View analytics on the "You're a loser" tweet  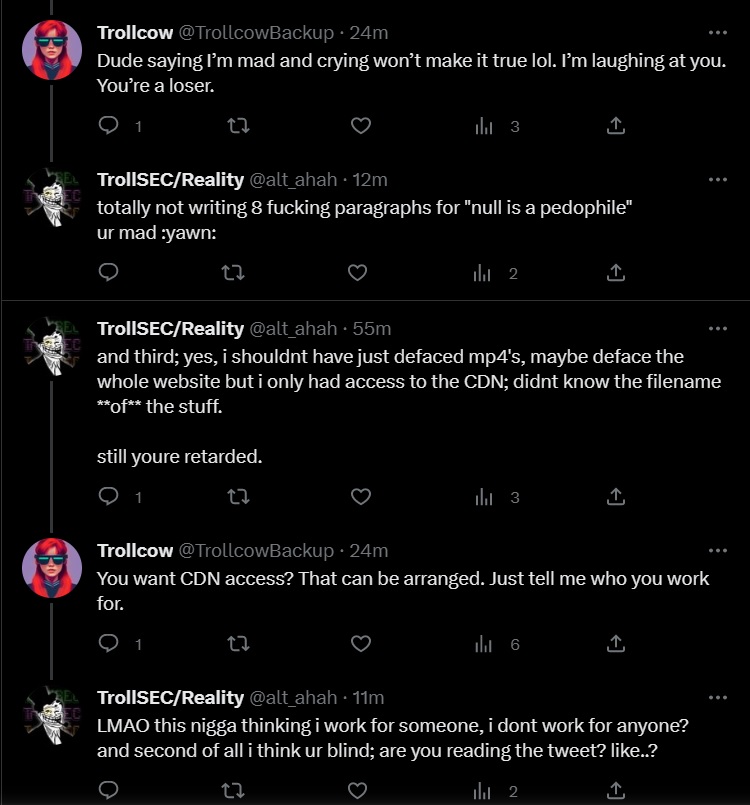[484, 126]
